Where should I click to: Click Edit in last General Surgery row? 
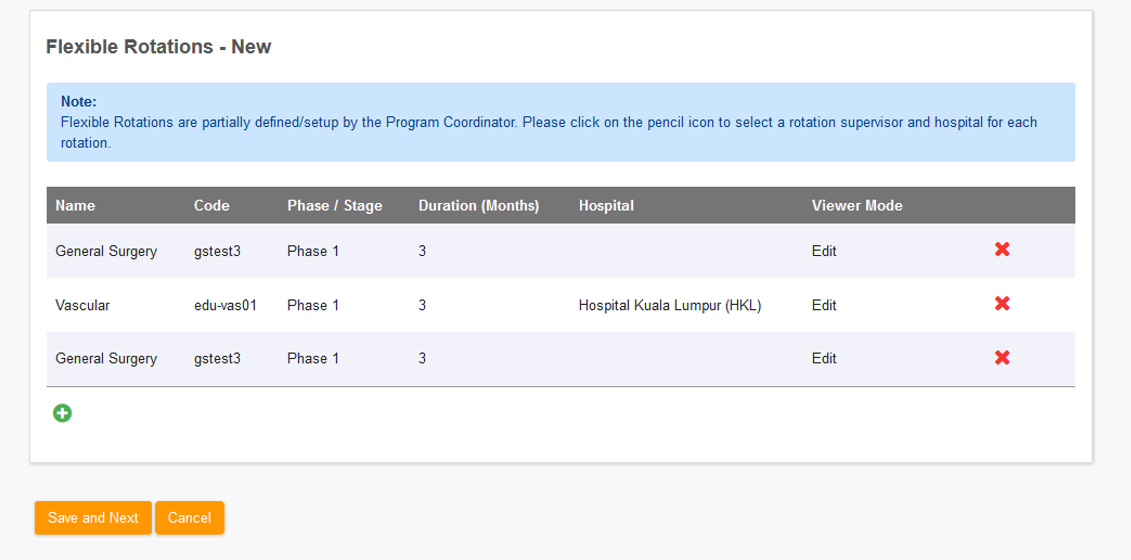click(x=824, y=359)
